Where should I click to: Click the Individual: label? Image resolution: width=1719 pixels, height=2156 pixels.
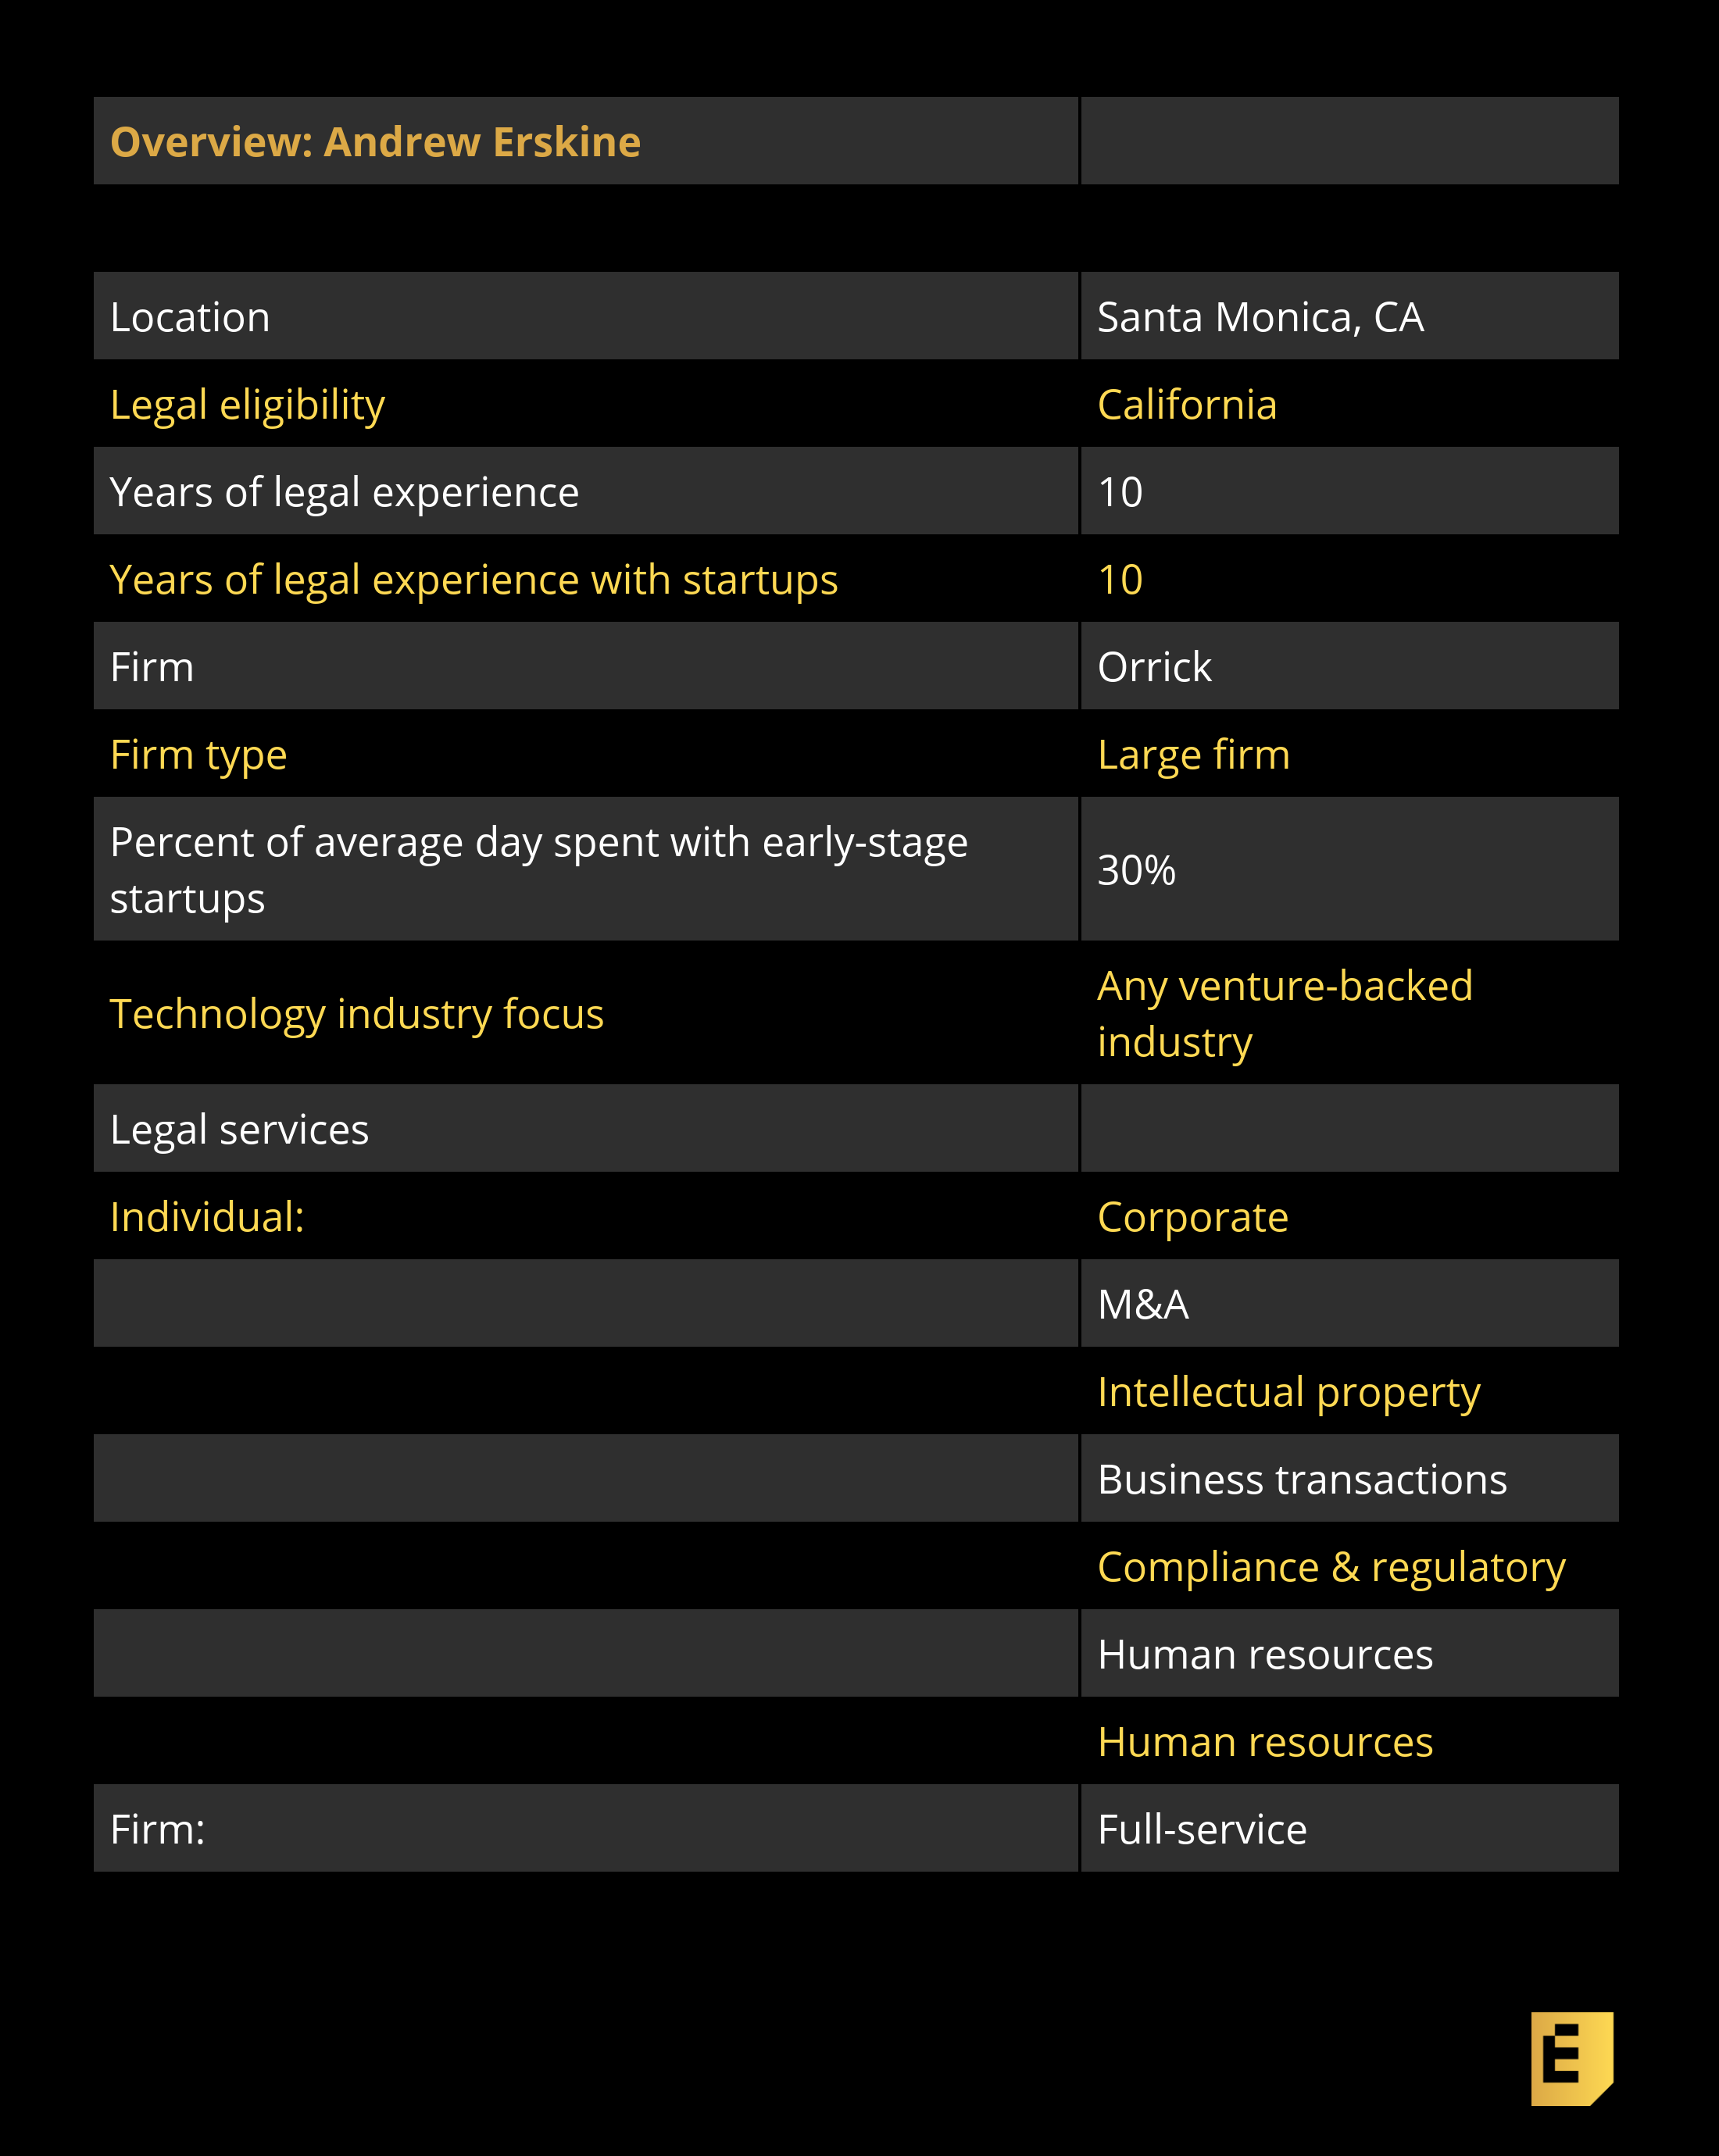click(207, 1217)
